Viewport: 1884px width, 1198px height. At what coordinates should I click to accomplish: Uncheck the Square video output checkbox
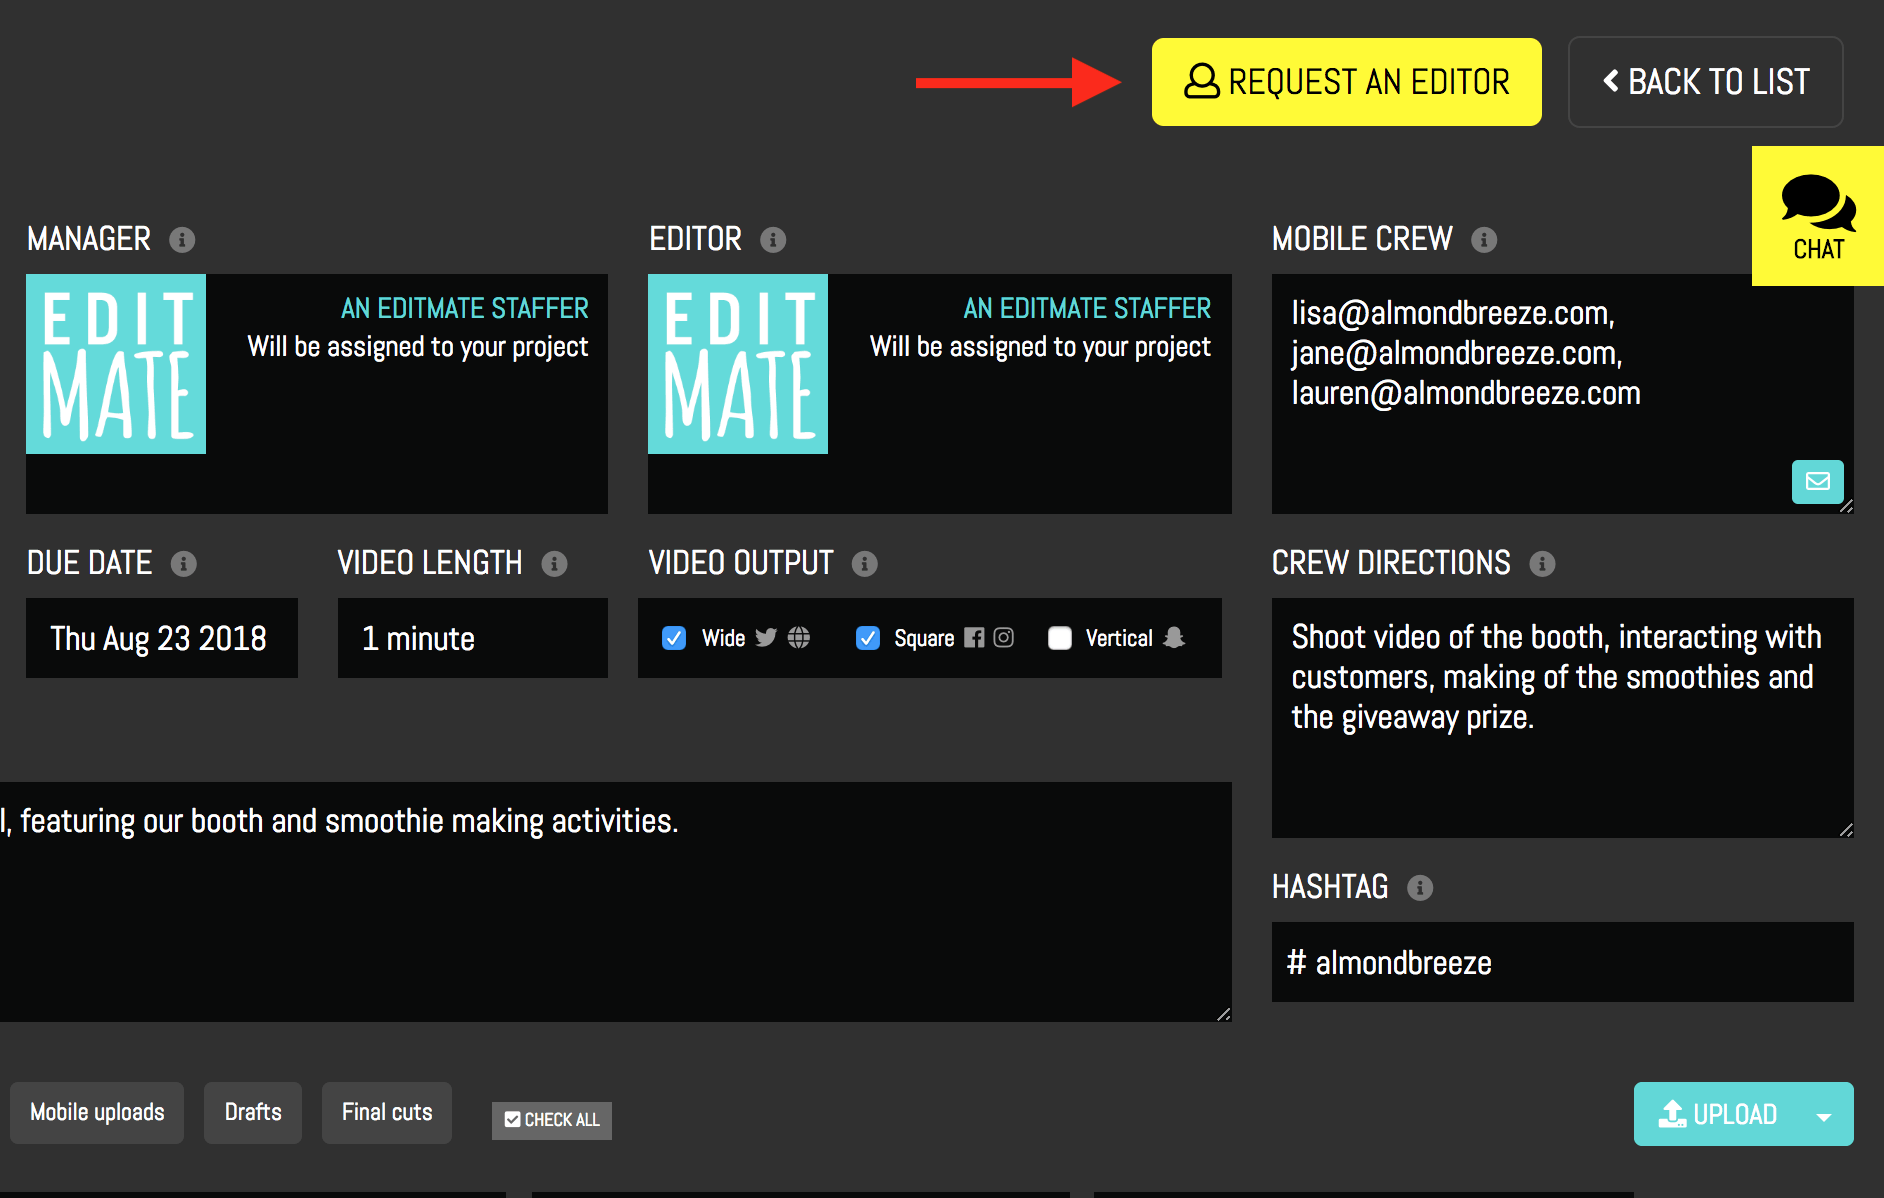coord(868,638)
